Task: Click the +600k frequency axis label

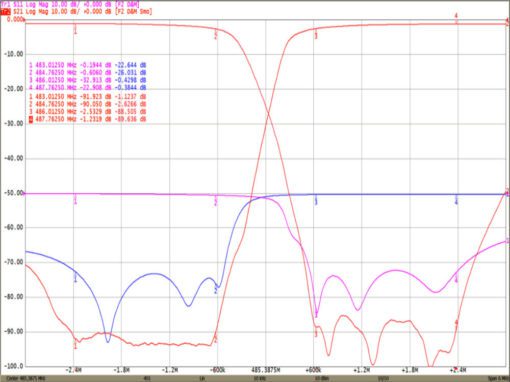Action: (x=313, y=370)
